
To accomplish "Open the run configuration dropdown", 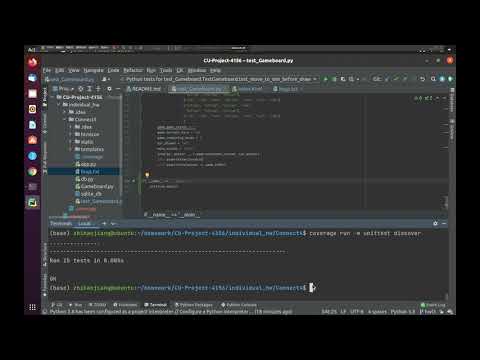I will pyautogui.click(x=219, y=79).
